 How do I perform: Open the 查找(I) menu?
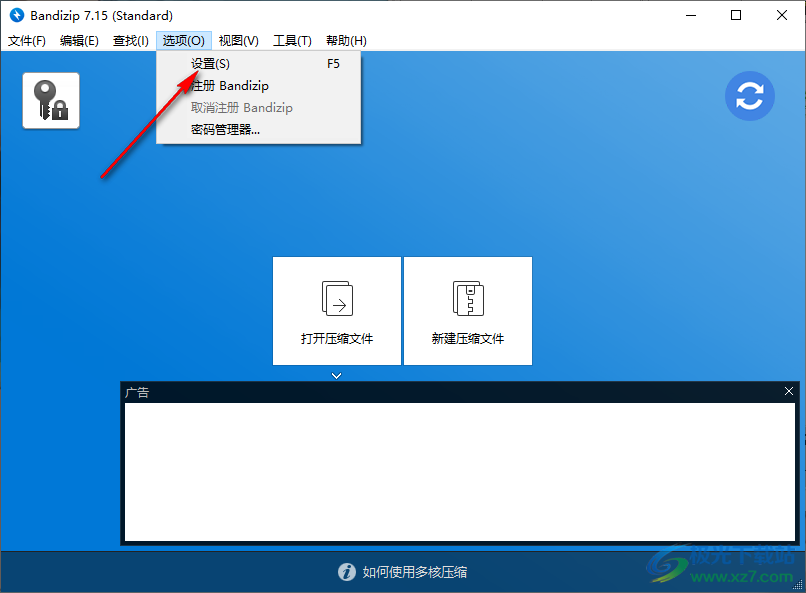pos(131,41)
